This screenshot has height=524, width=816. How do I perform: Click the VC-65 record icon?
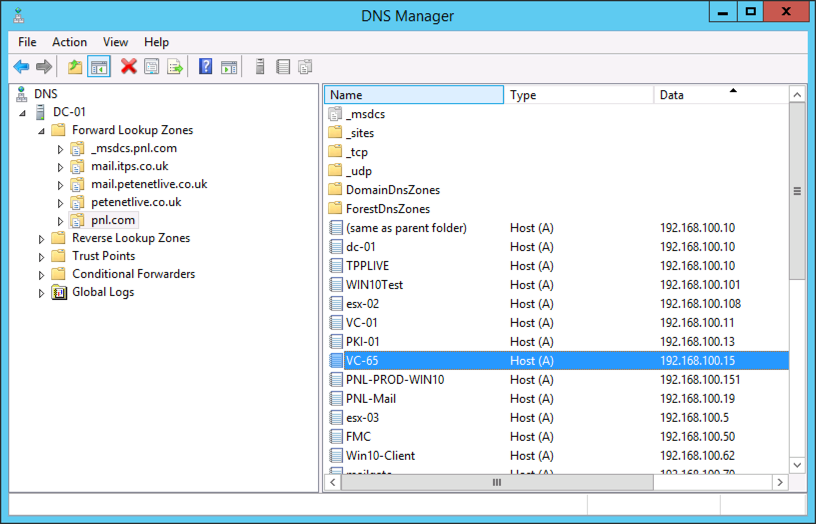tap(336, 361)
